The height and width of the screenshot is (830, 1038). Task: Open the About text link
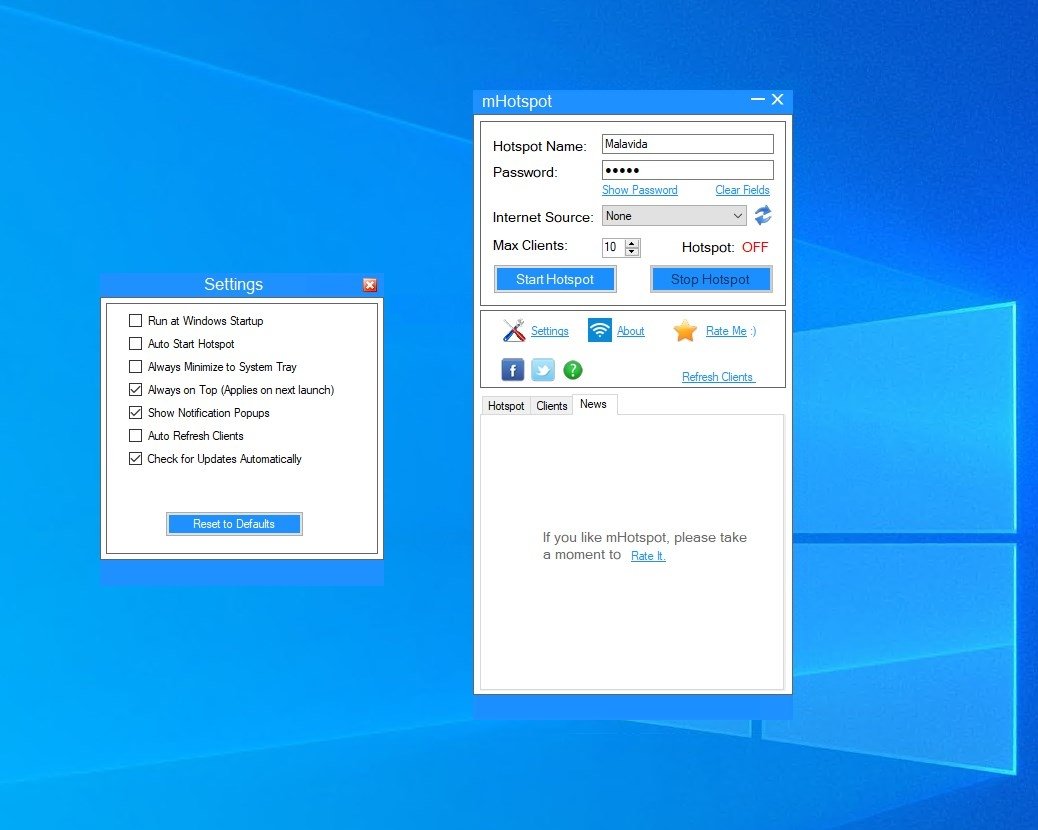[x=630, y=331]
